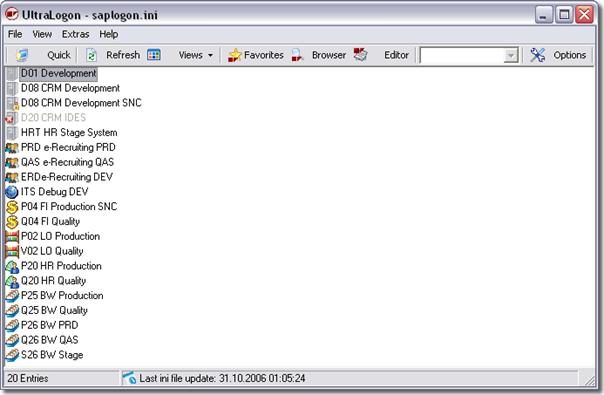Open the toolbar combo box dropdown arrow
Screen dimensions: 604x395
pyautogui.click(x=510, y=55)
